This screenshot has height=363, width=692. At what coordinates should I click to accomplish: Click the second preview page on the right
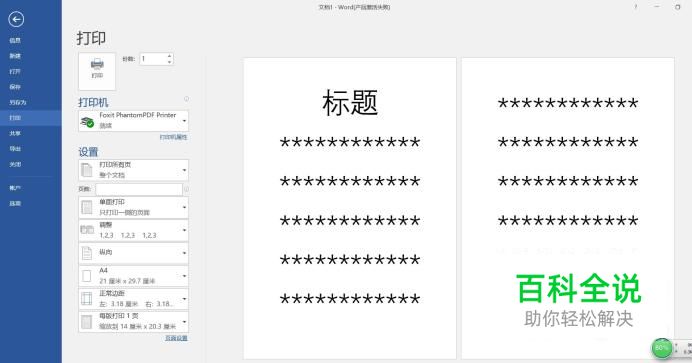click(x=568, y=208)
